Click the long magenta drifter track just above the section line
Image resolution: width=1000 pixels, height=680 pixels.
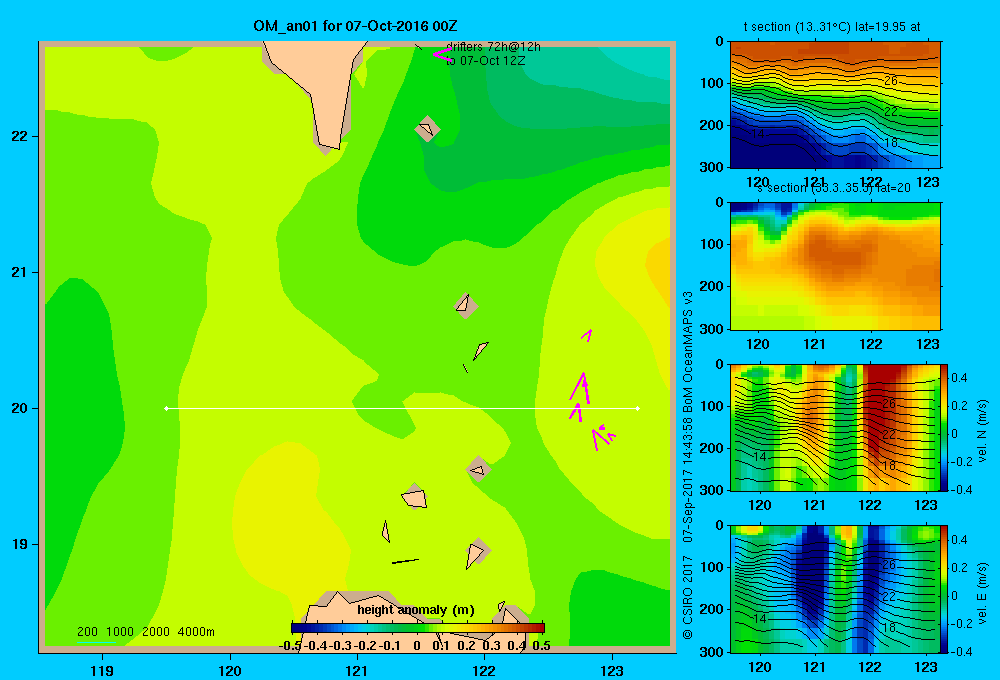click(580, 388)
